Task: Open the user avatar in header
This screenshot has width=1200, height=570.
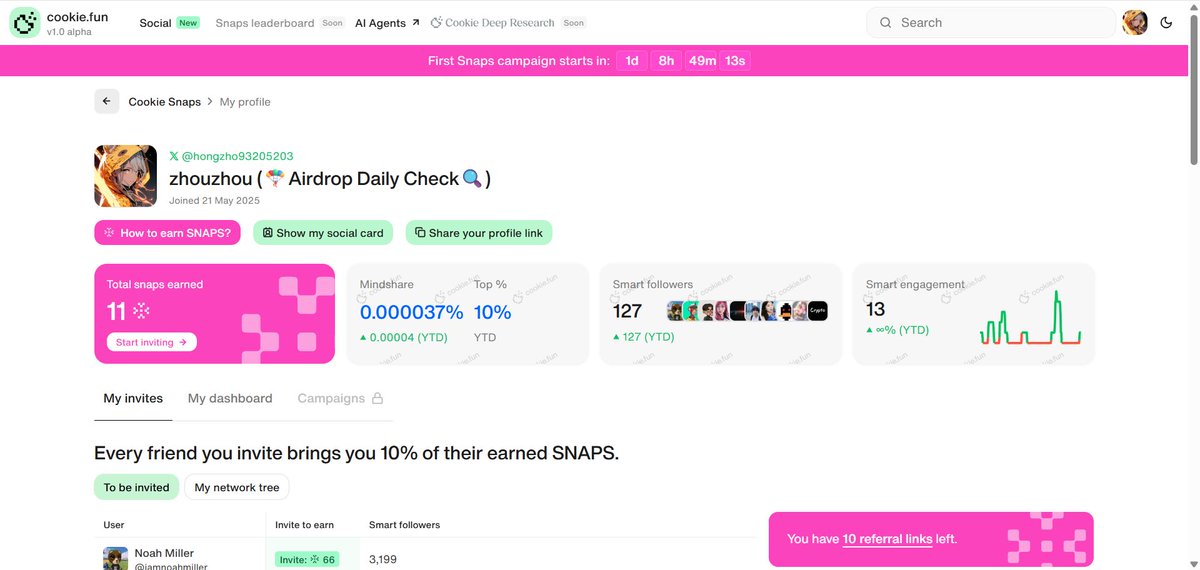Action: pos(1135,23)
